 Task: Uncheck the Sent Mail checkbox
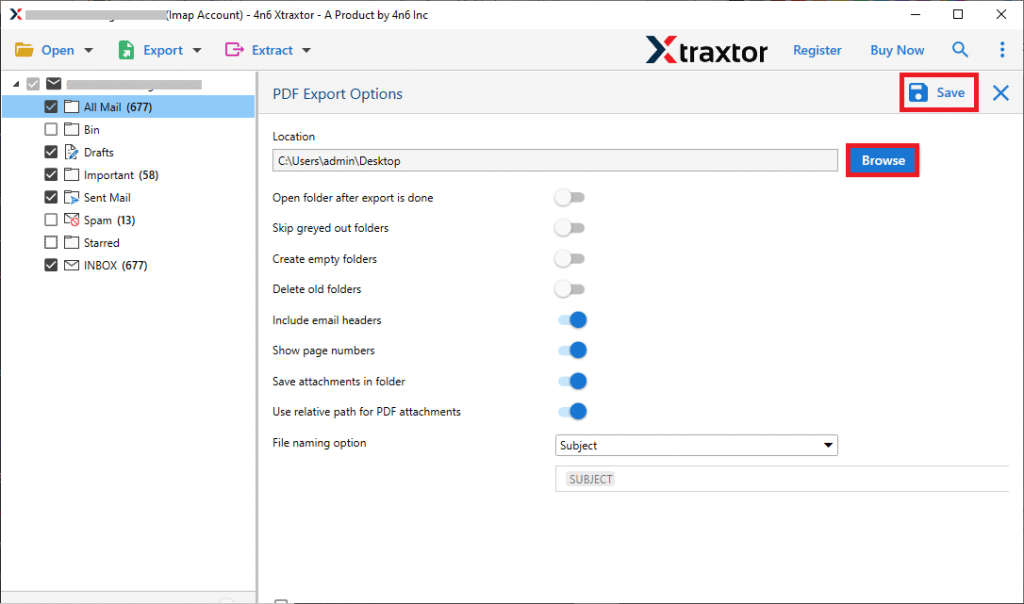pyautogui.click(x=51, y=197)
